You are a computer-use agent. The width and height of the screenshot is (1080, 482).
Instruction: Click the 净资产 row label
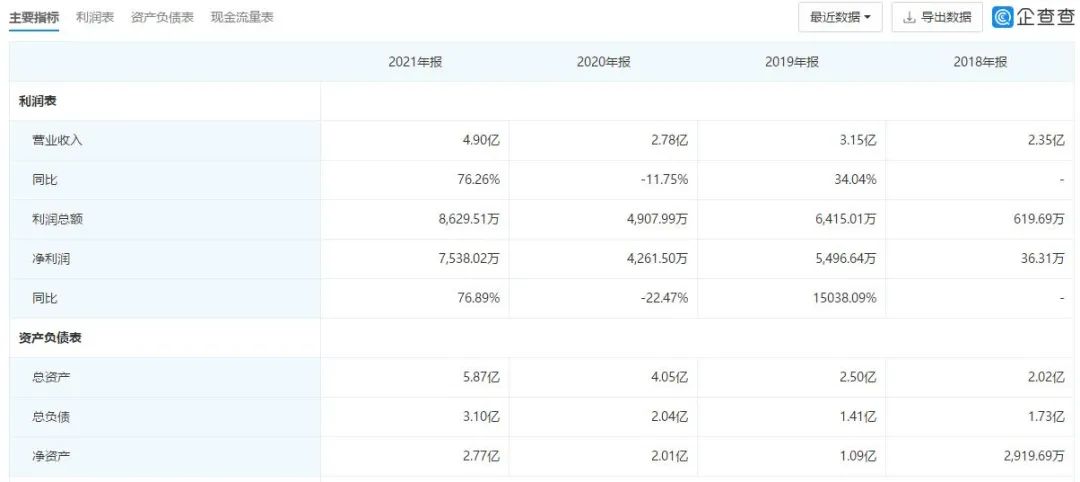click(x=51, y=456)
